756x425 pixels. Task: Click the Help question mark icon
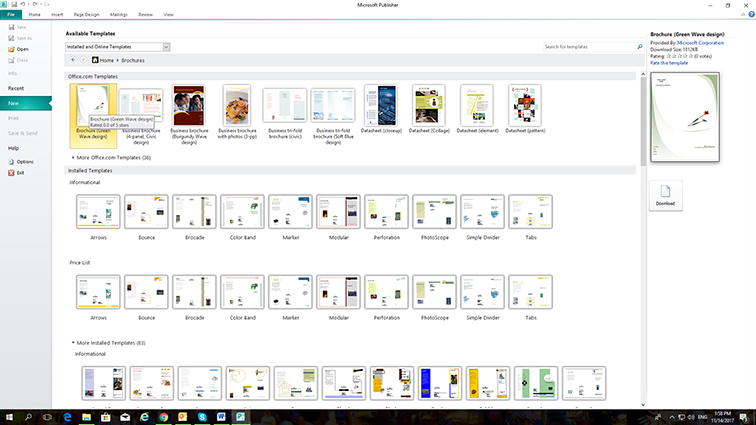(x=751, y=14)
